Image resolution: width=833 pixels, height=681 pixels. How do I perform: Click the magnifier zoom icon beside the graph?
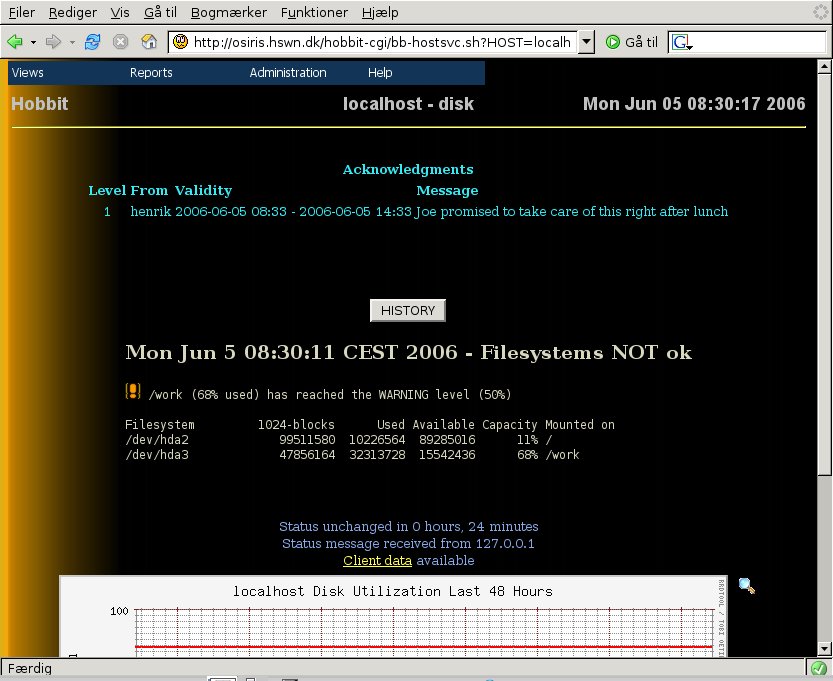click(747, 586)
